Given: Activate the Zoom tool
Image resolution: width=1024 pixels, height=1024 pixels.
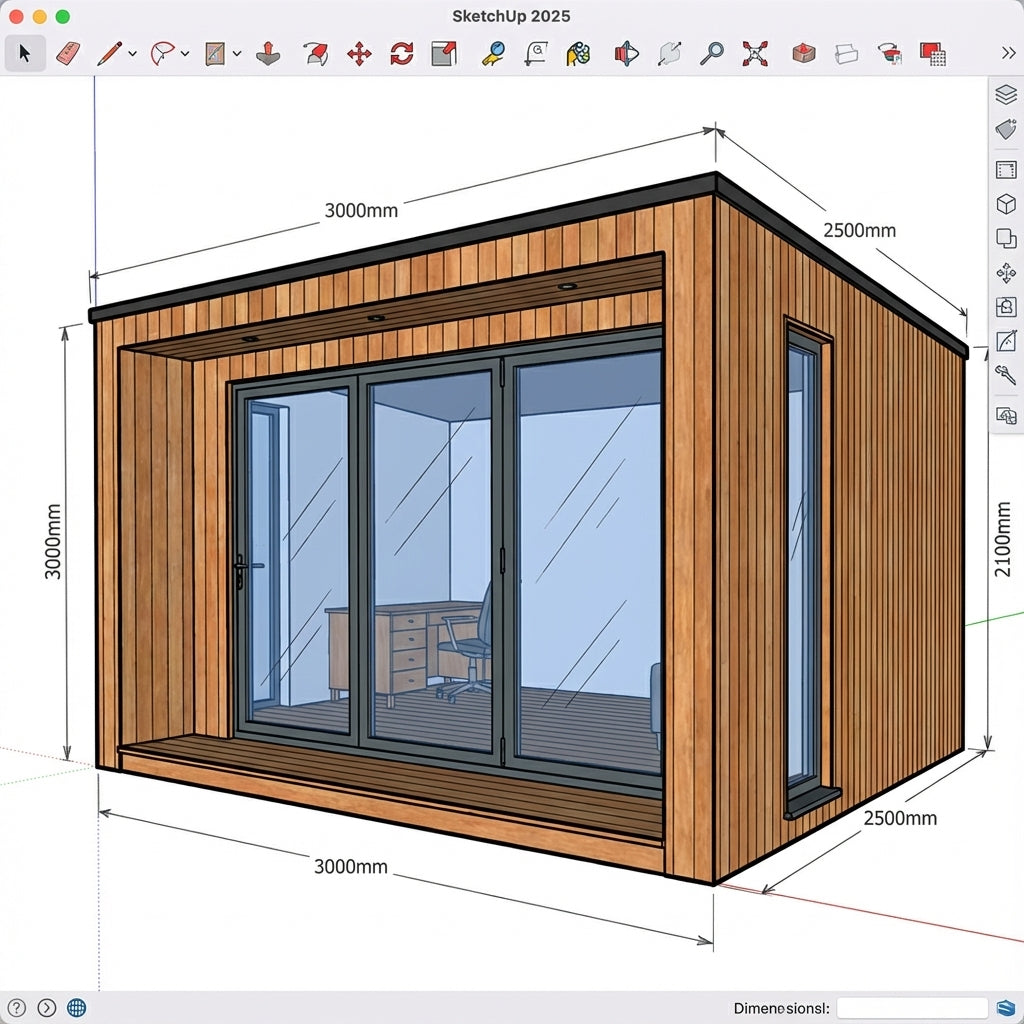Looking at the screenshot, I should click(x=711, y=53).
